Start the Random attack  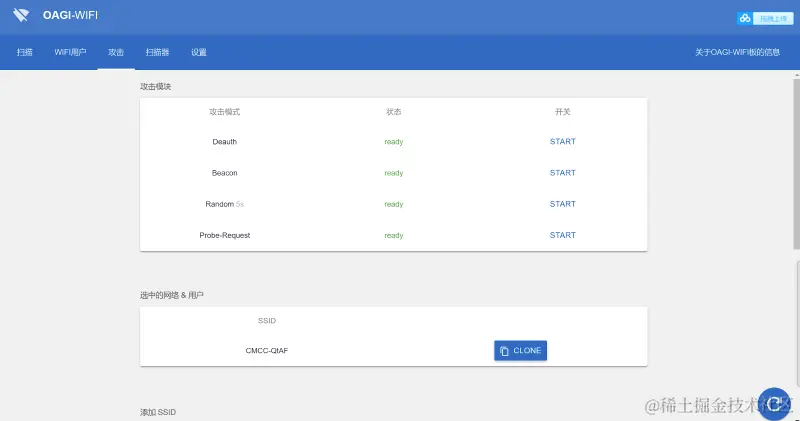point(562,204)
